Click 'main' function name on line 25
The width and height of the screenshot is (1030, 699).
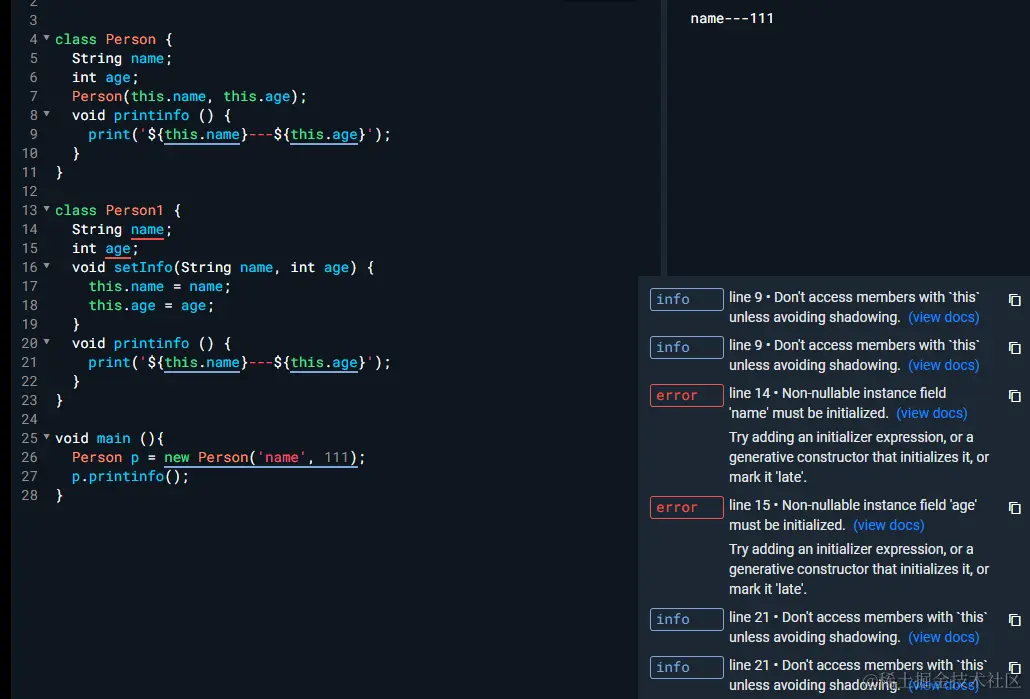click(113, 438)
